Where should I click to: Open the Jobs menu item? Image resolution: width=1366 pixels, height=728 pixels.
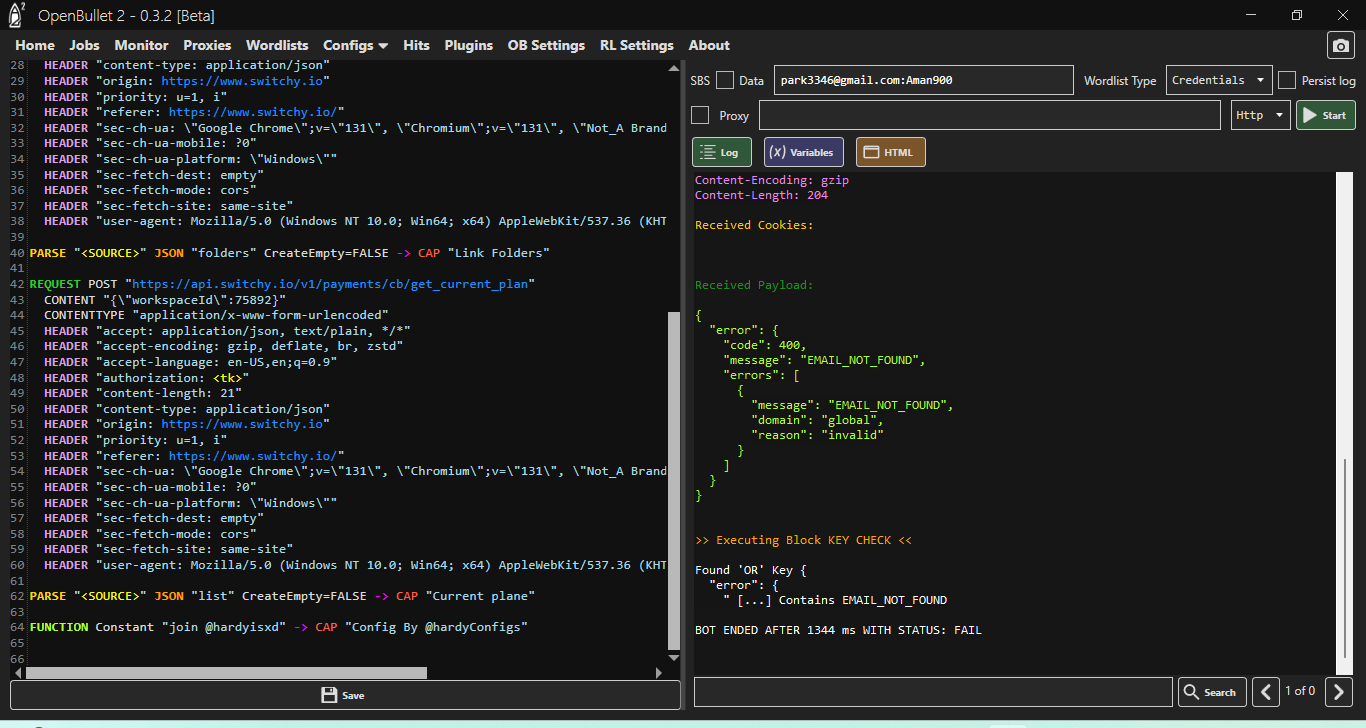tap(84, 45)
